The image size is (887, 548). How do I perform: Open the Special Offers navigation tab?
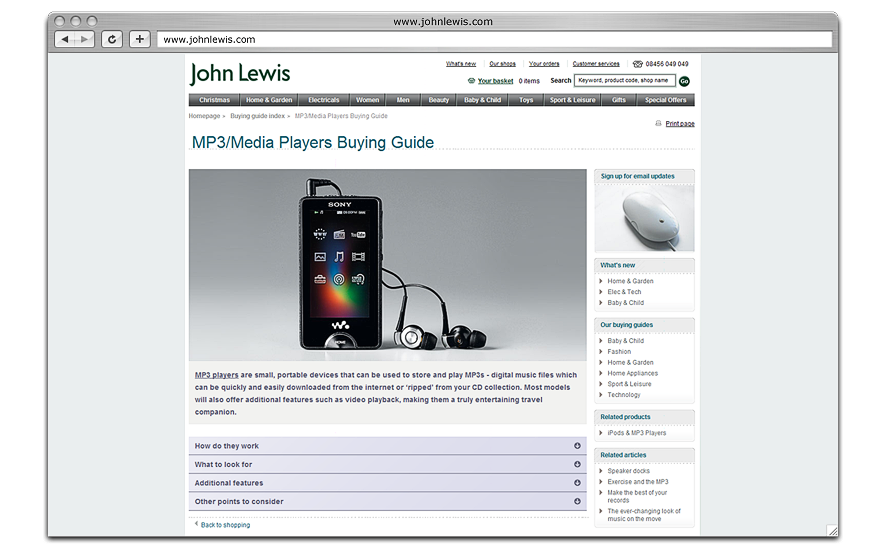665,100
